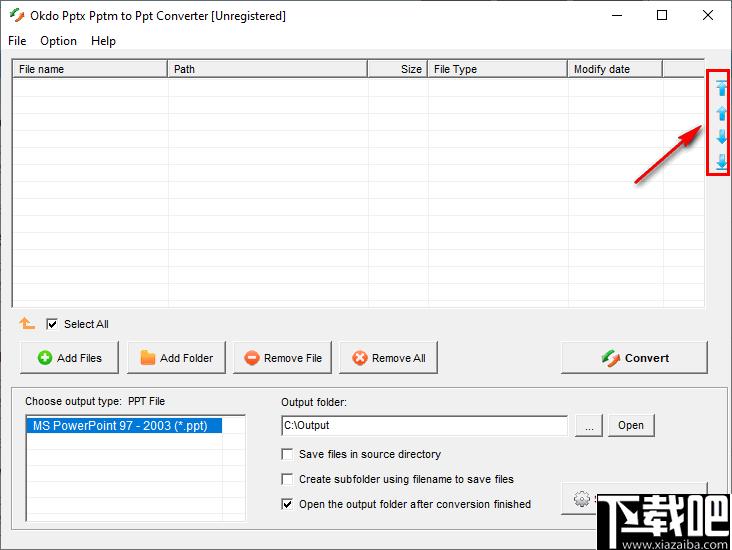Enable Create subfolder using filename option
This screenshot has height=550, width=732.
point(287,479)
